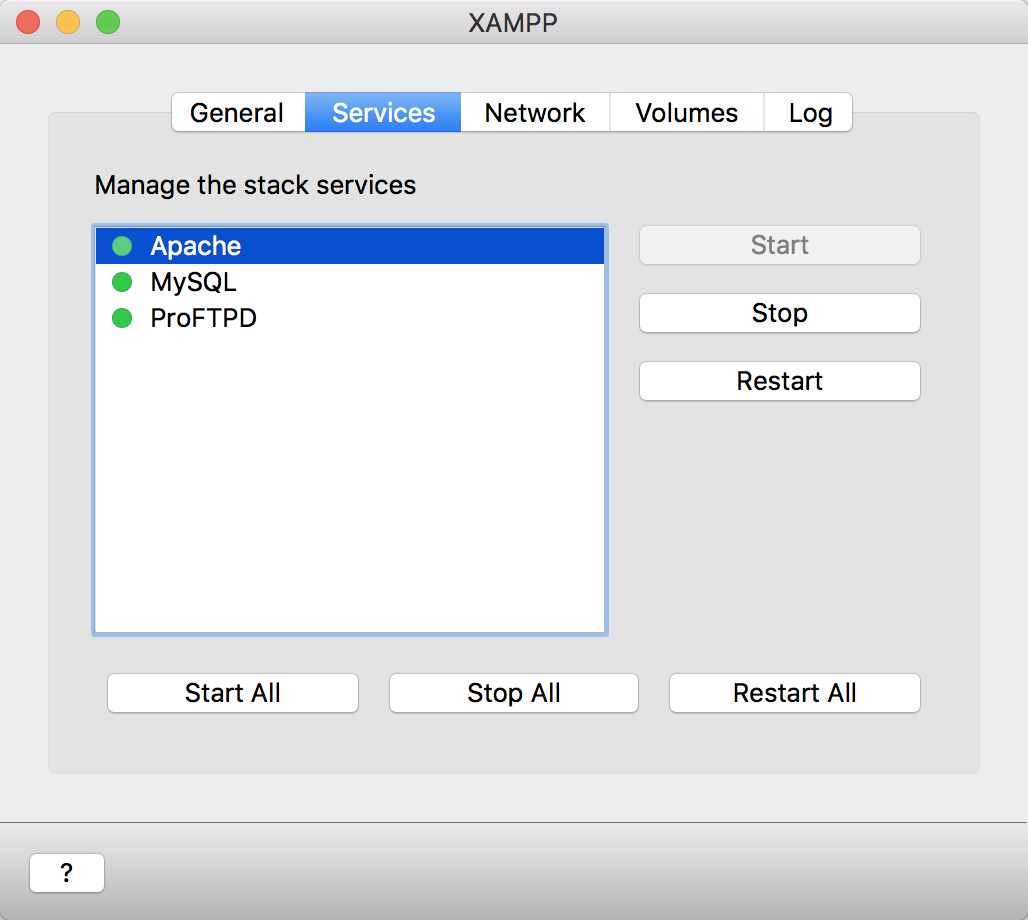This screenshot has width=1028, height=920.
Task: Stop the selected service
Action: click(780, 313)
